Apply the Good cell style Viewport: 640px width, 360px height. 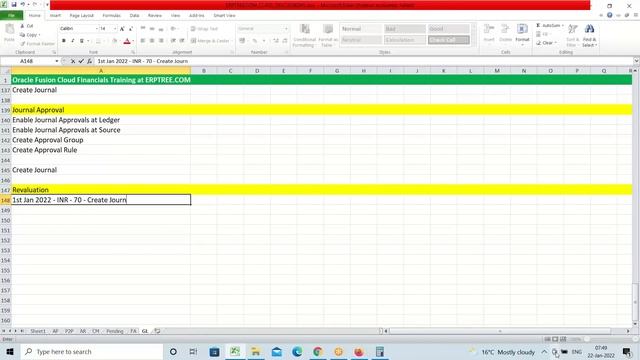point(448,29)
